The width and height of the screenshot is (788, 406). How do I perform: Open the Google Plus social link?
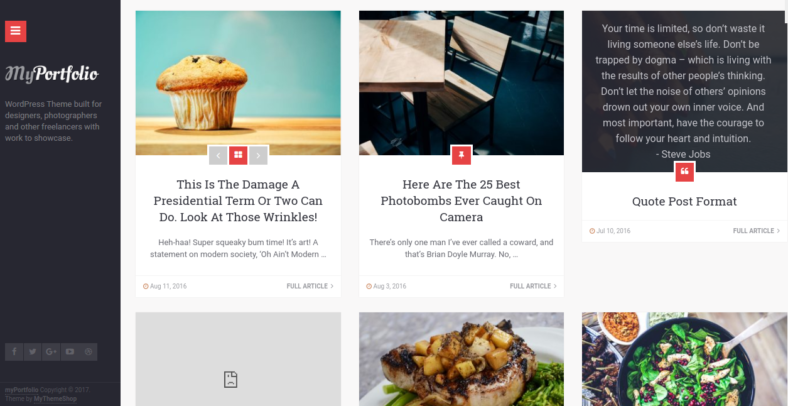point(51,352)
